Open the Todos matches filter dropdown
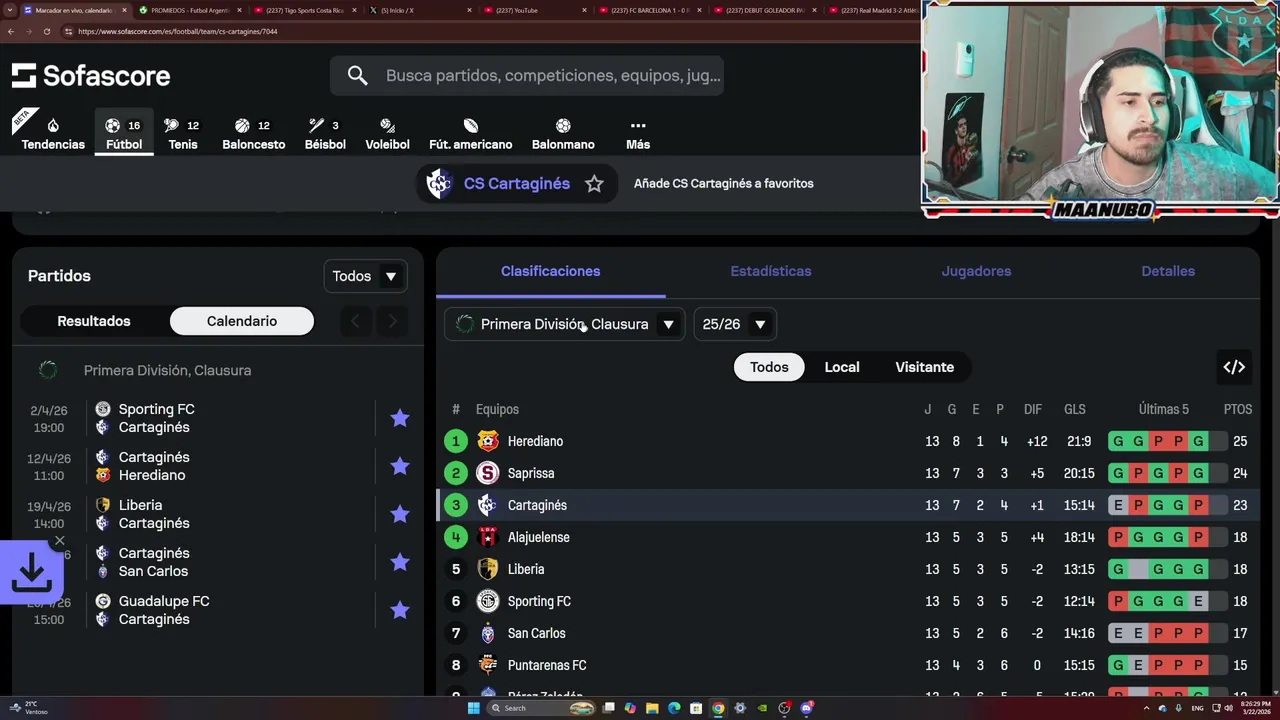This screenshot has width=1280, height=720. (x=365, y=276)
